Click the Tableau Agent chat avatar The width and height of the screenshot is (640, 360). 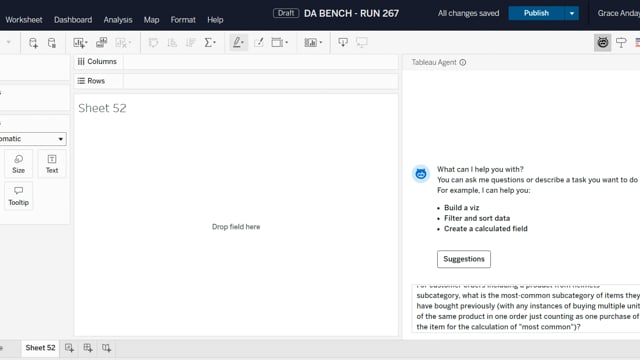[x=421, y=174]
